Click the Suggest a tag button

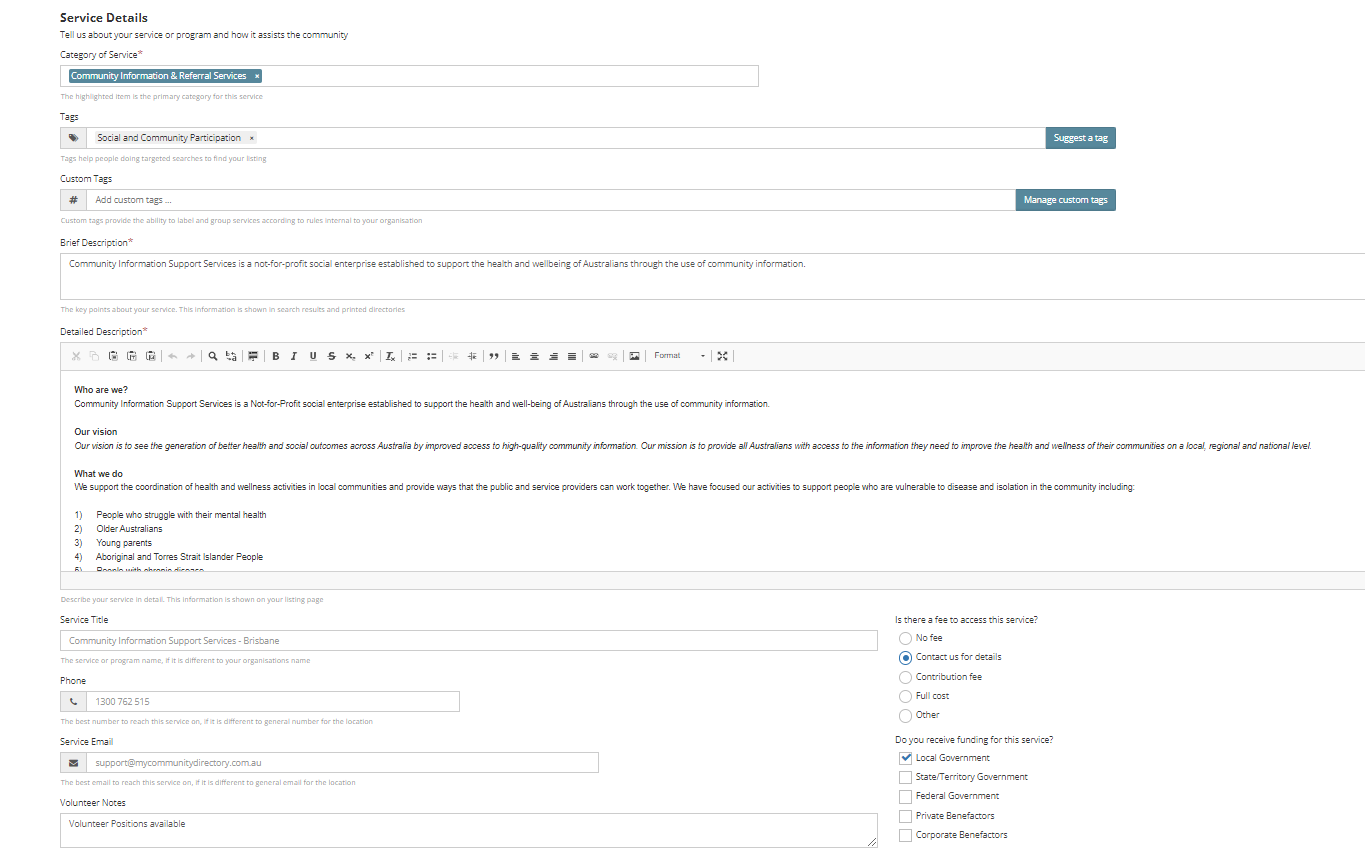pyautogui.click(x=1080, y=138)
